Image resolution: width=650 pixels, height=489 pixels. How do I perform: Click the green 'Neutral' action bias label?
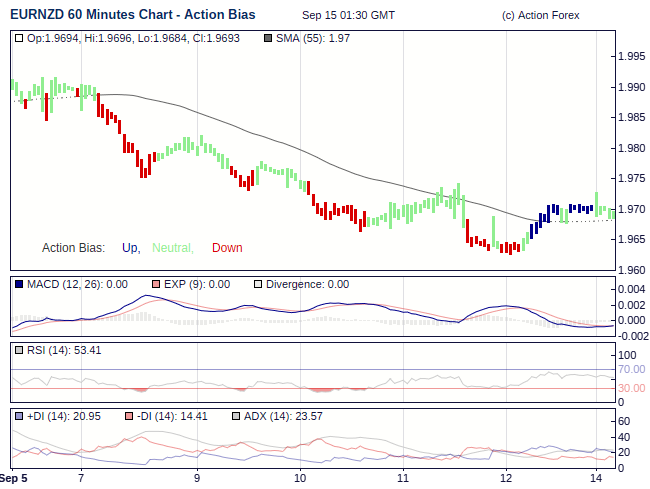(172, 248)
